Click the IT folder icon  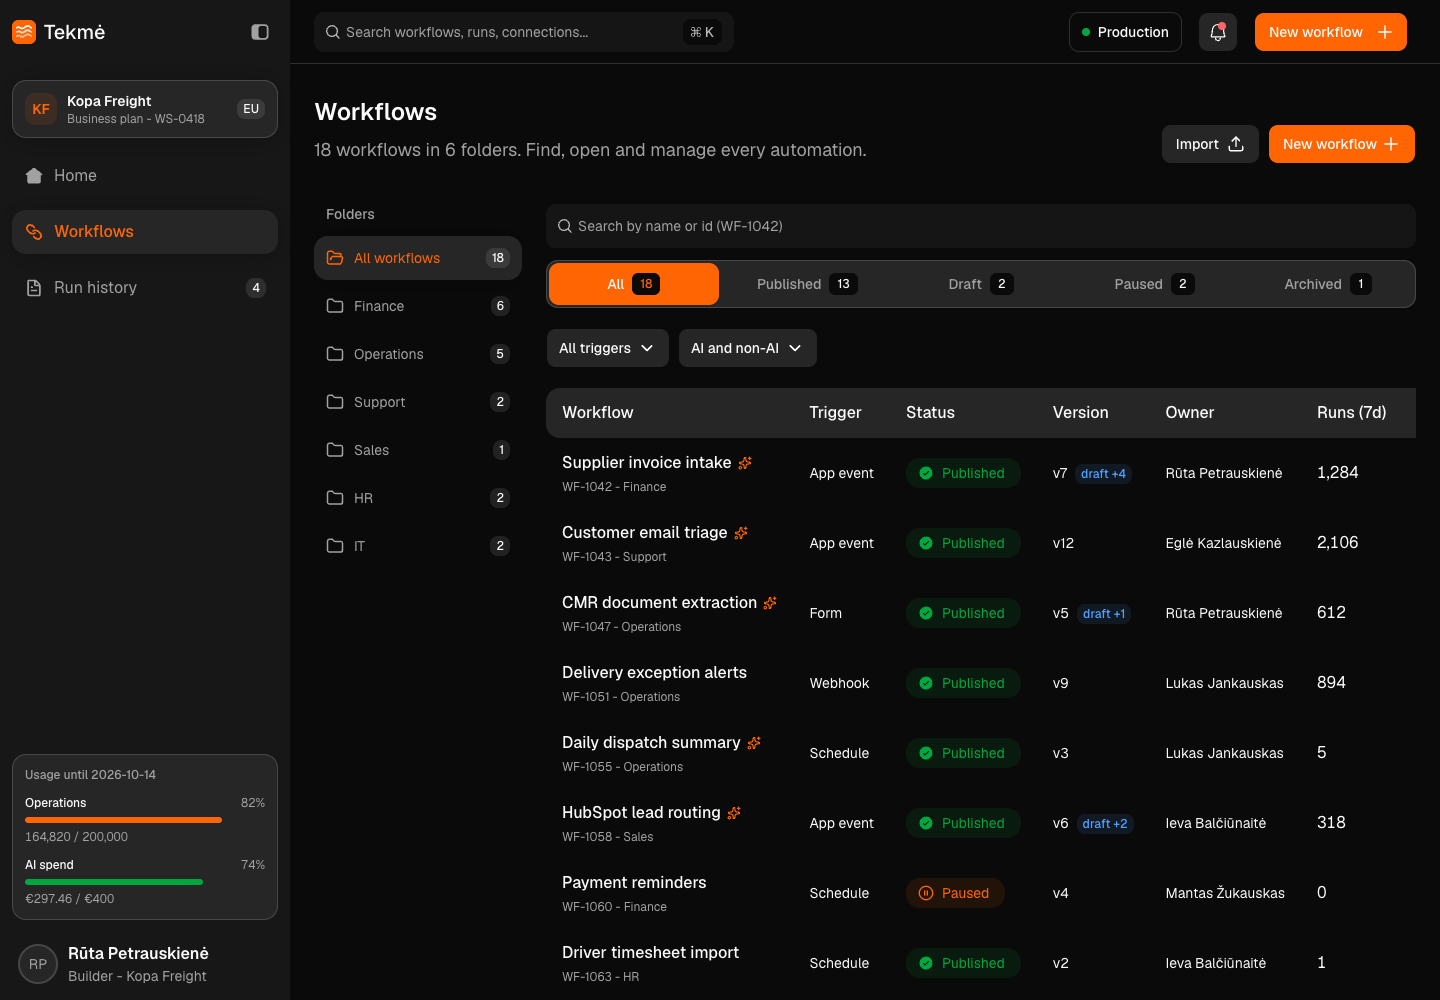point(335,546)
